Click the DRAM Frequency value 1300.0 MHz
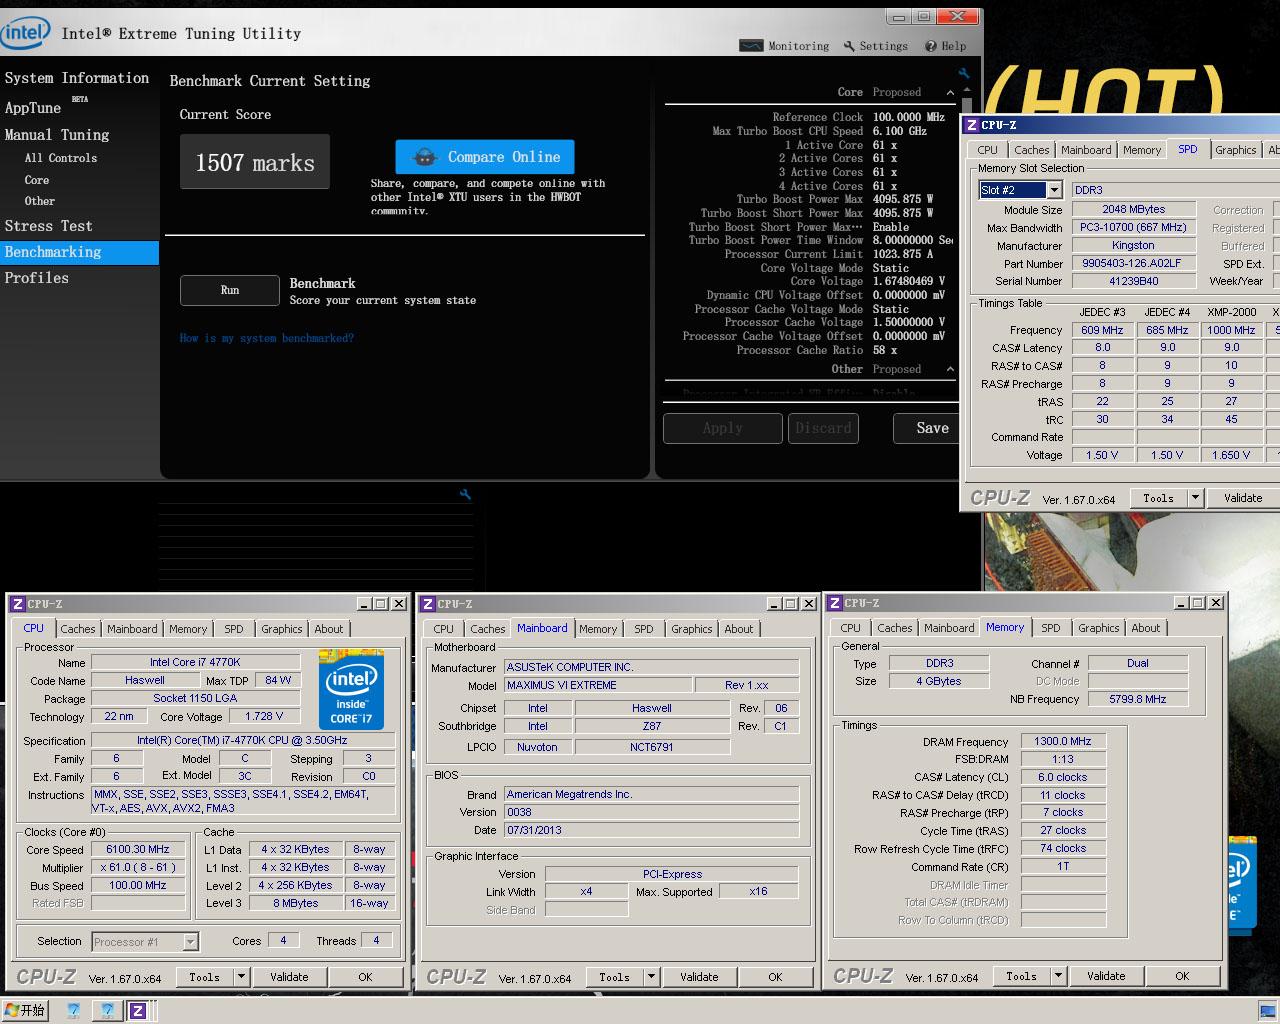The image size is (1280, 1024). coord(1063,741)
